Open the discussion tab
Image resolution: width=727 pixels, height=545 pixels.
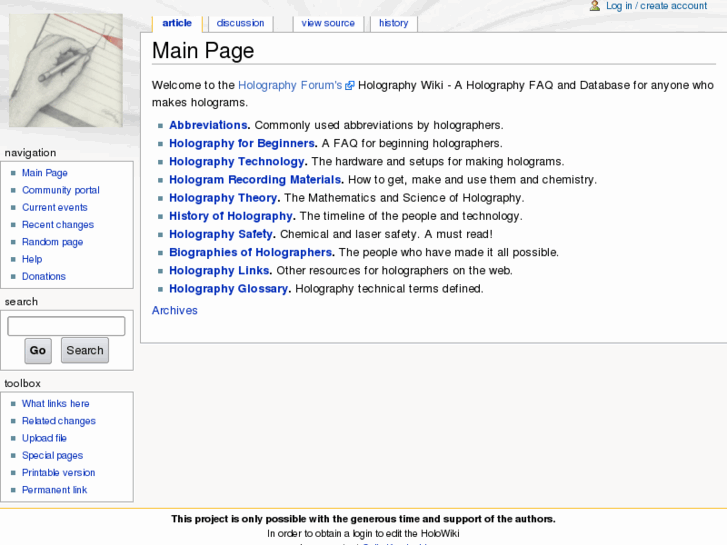coord(240,23)
